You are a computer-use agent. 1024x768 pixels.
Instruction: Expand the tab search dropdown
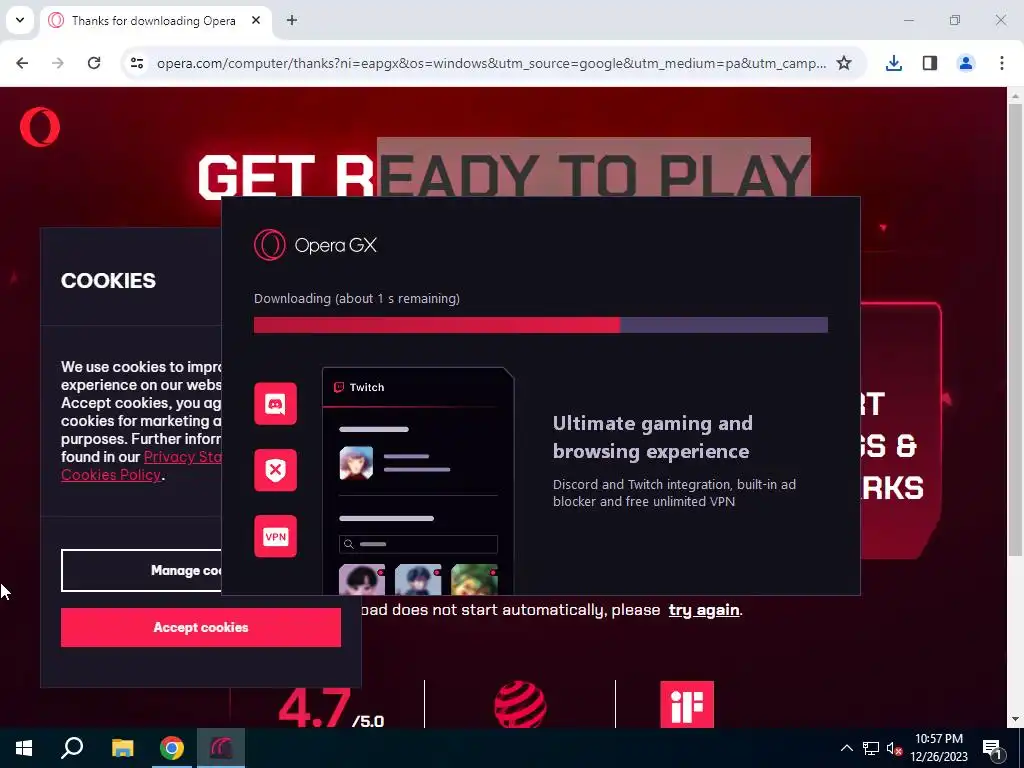click(20, 20)
